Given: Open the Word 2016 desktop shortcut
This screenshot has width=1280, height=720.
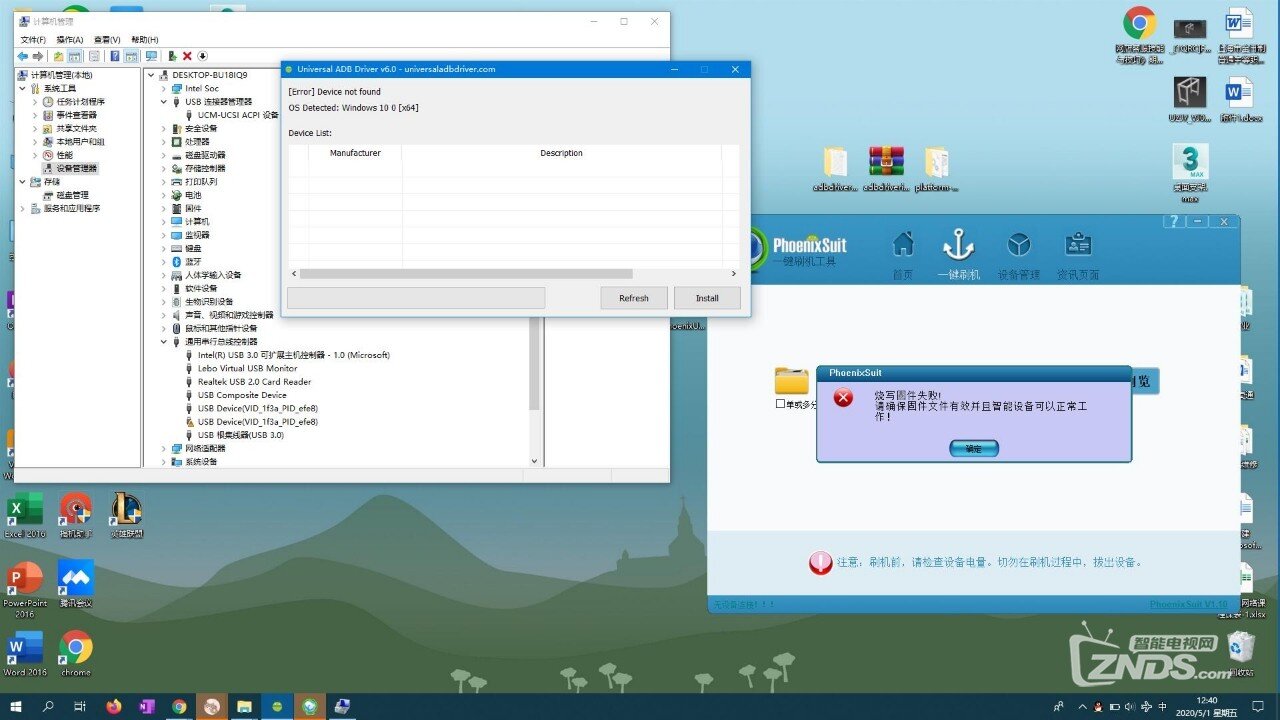Looking at the screenshot, I should (x=25, y=653).
